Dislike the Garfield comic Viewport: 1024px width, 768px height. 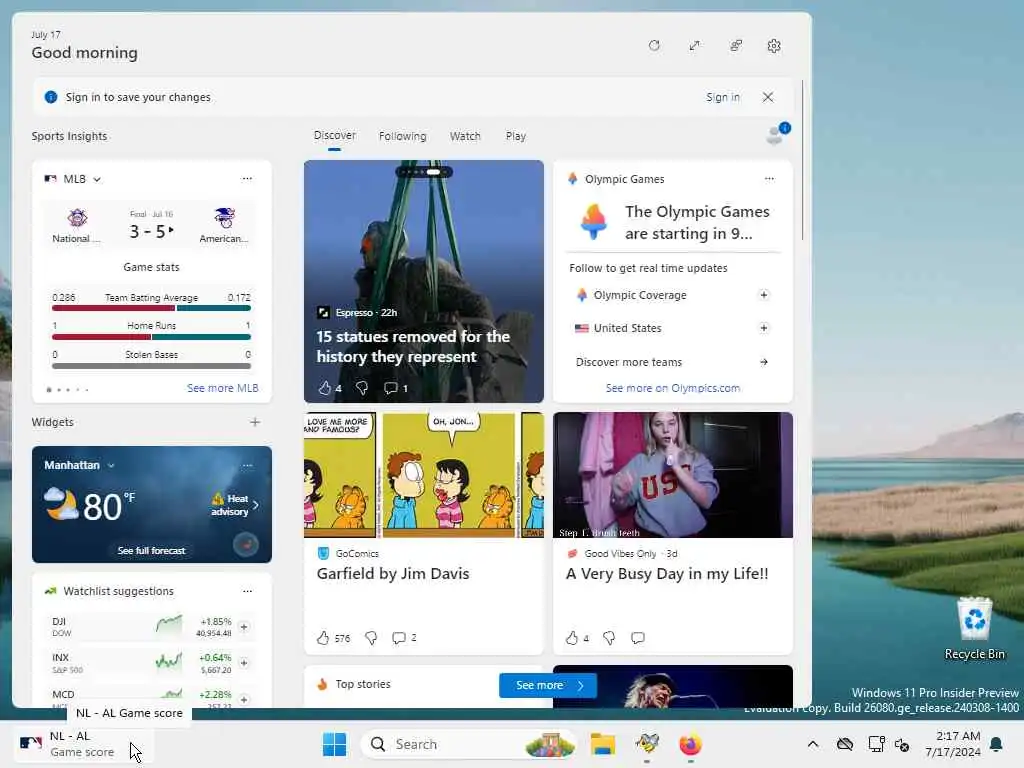tap(371, 638)
